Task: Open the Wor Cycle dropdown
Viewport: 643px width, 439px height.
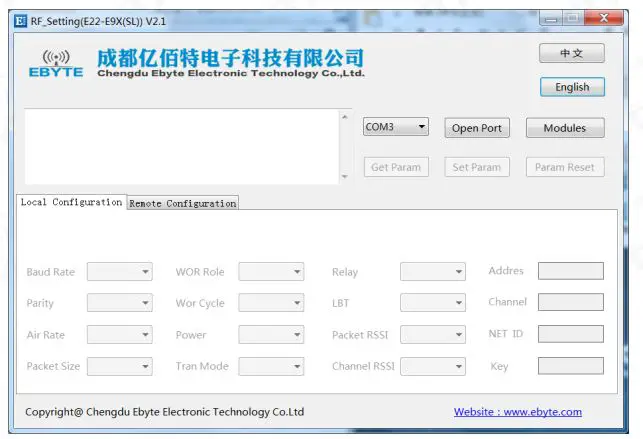Action: click(x=271, y=303)
